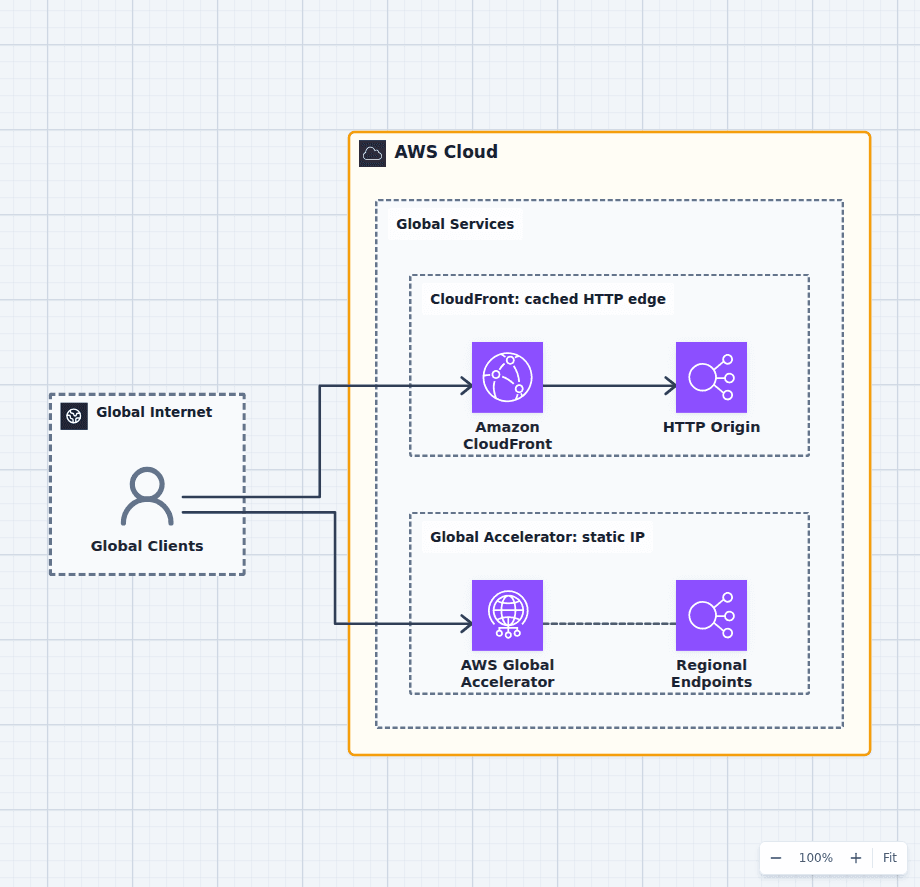Select the HTTP Origin node icon
920x887 pixels.
pos(711,377)
